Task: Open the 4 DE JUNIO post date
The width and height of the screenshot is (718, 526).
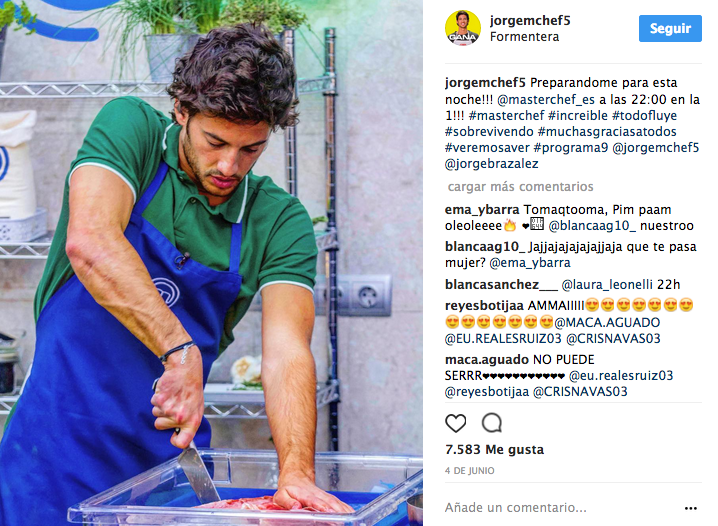Action: point(469,471)
